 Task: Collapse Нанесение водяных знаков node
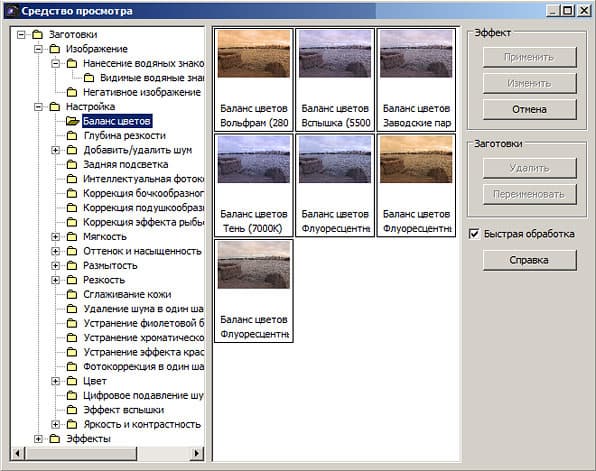tap(55, 64)
